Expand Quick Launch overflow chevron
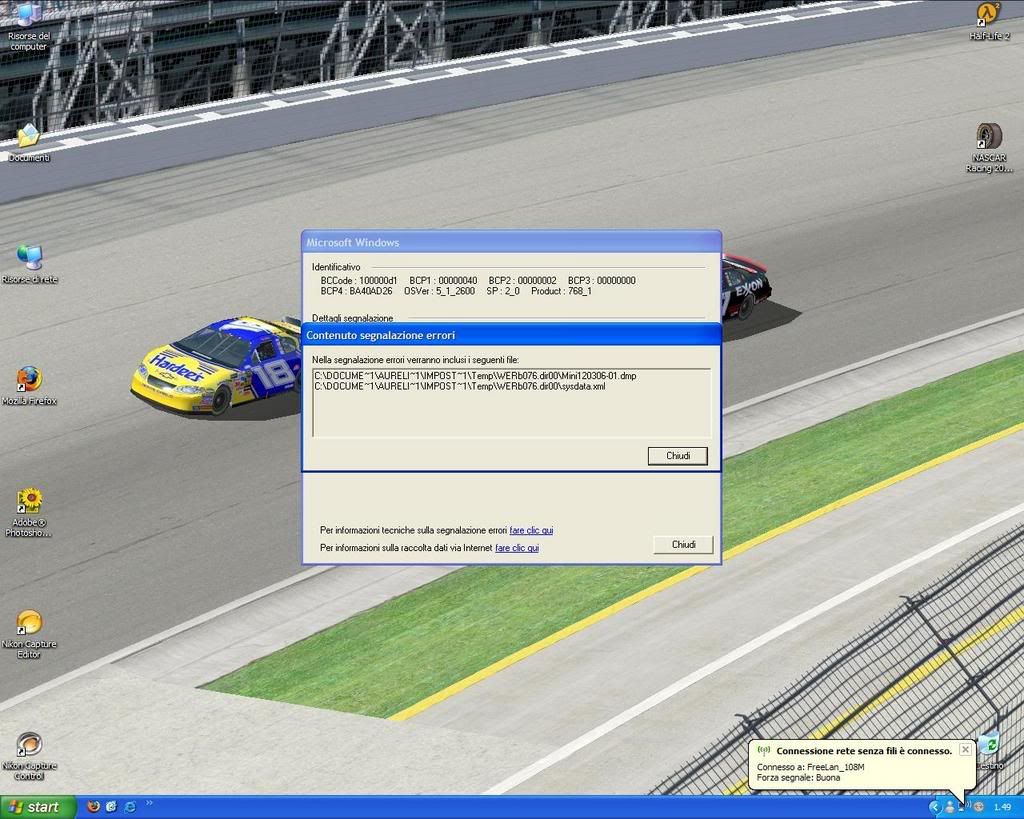The image size is (1024, 819). coord(150,802)
